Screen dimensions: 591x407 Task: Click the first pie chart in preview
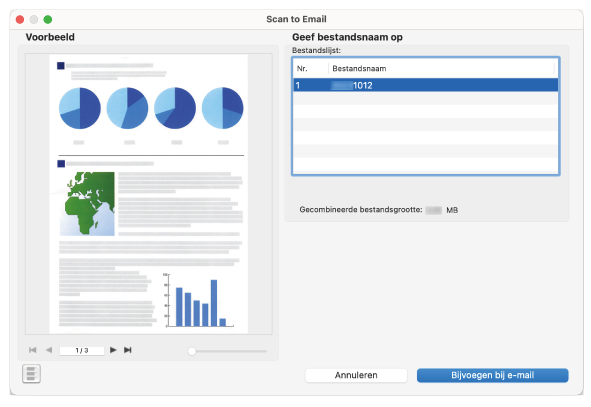pos(80,108)
